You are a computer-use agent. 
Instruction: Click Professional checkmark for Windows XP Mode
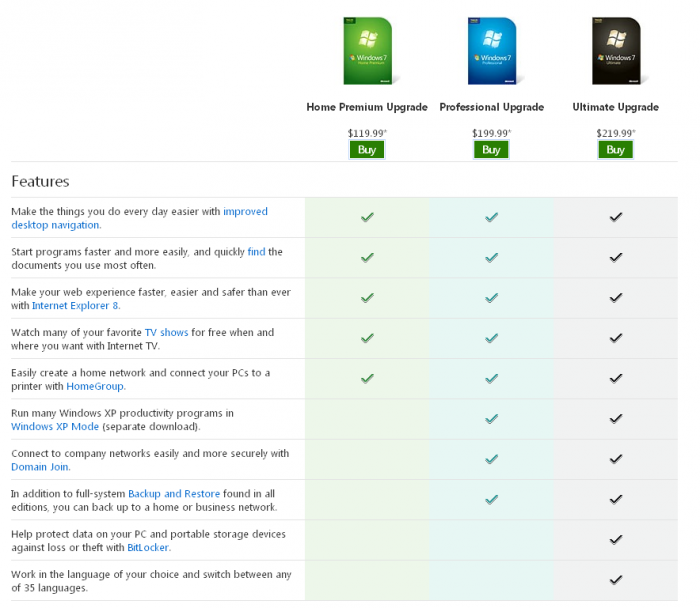tap(491, 419)
